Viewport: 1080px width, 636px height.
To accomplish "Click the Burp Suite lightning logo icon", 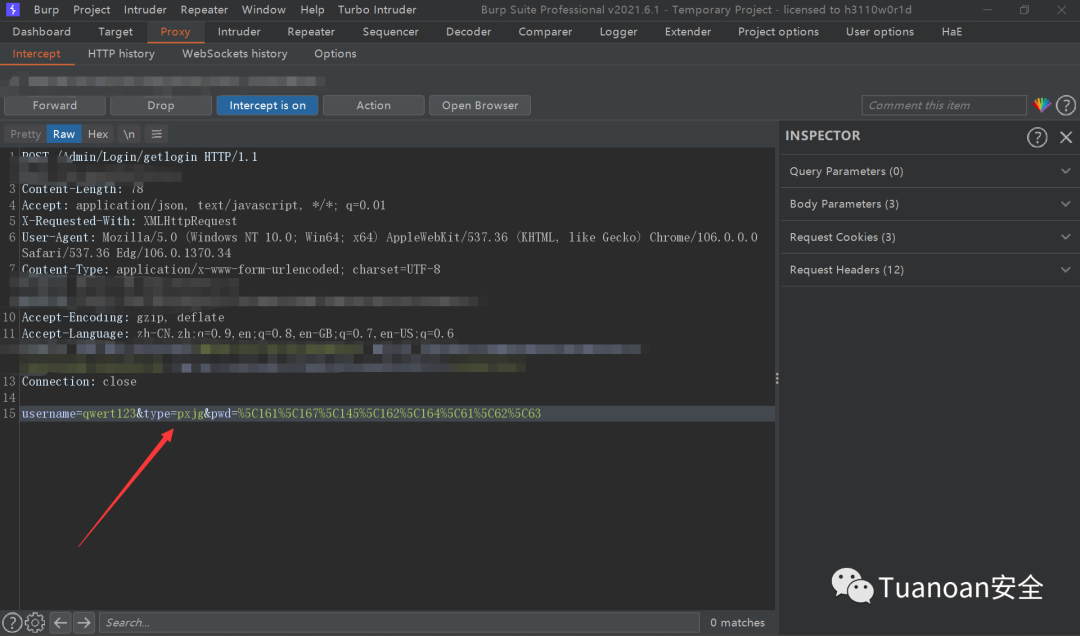I will point(12,10).
